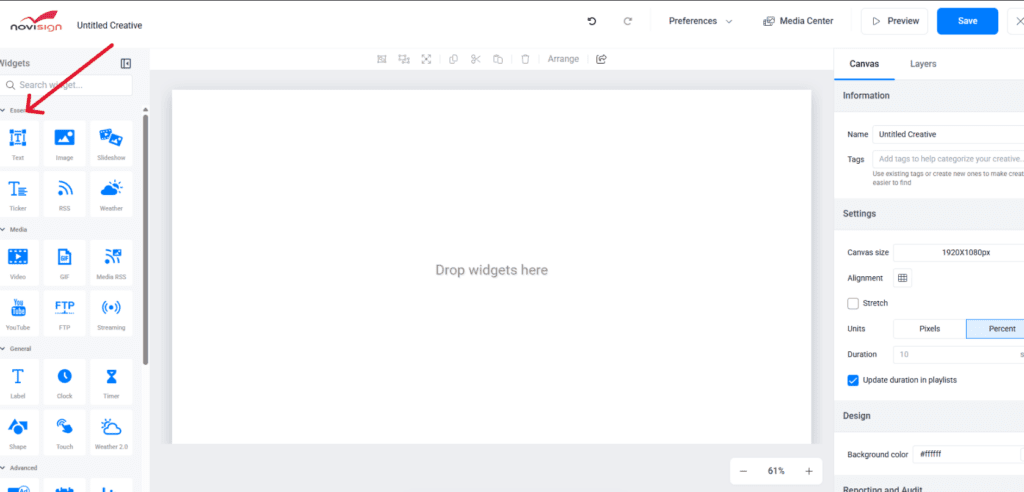Click the Tags input field
The image size is (1024, 492).
948,159
